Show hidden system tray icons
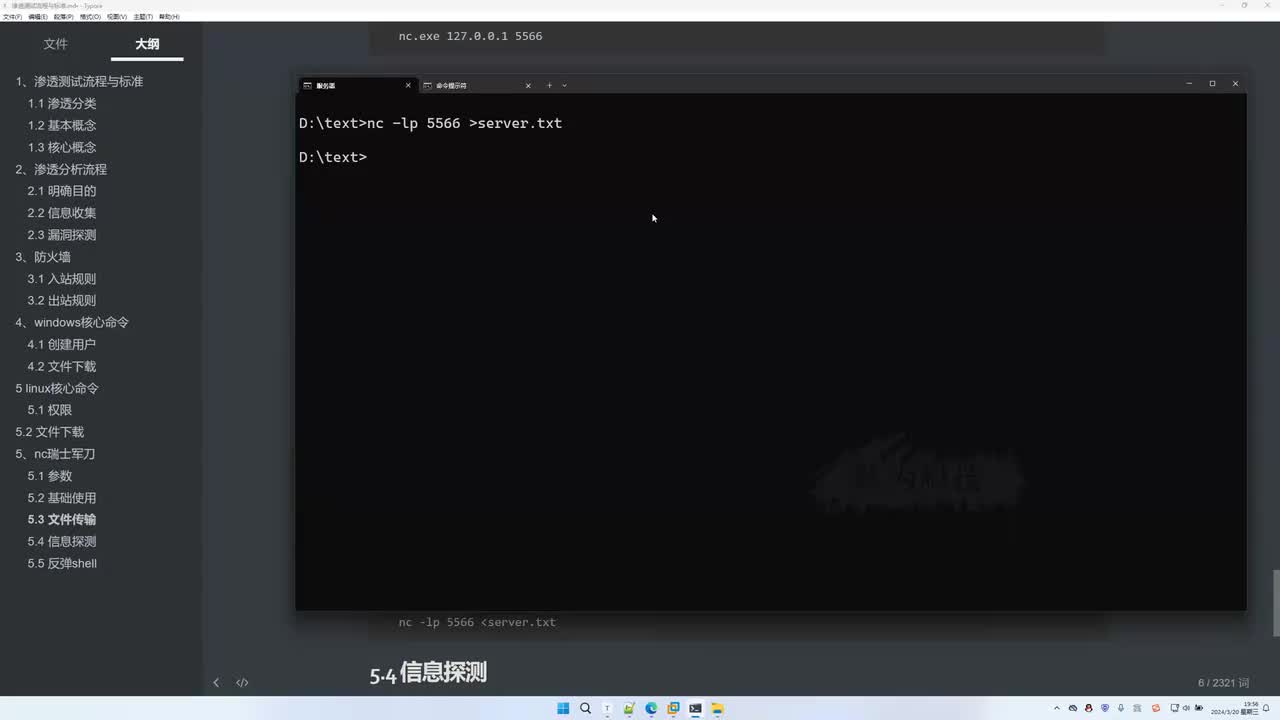This screenshot has height=720, width=1280. 1057,708
